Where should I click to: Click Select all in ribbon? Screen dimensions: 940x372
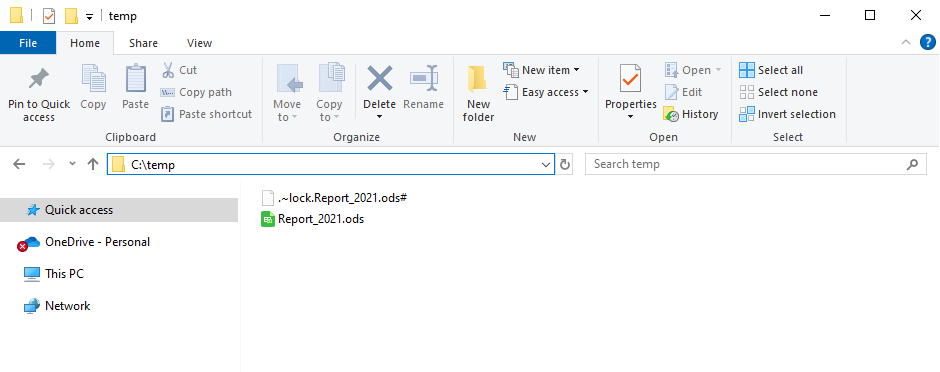[x=771, y=70]
